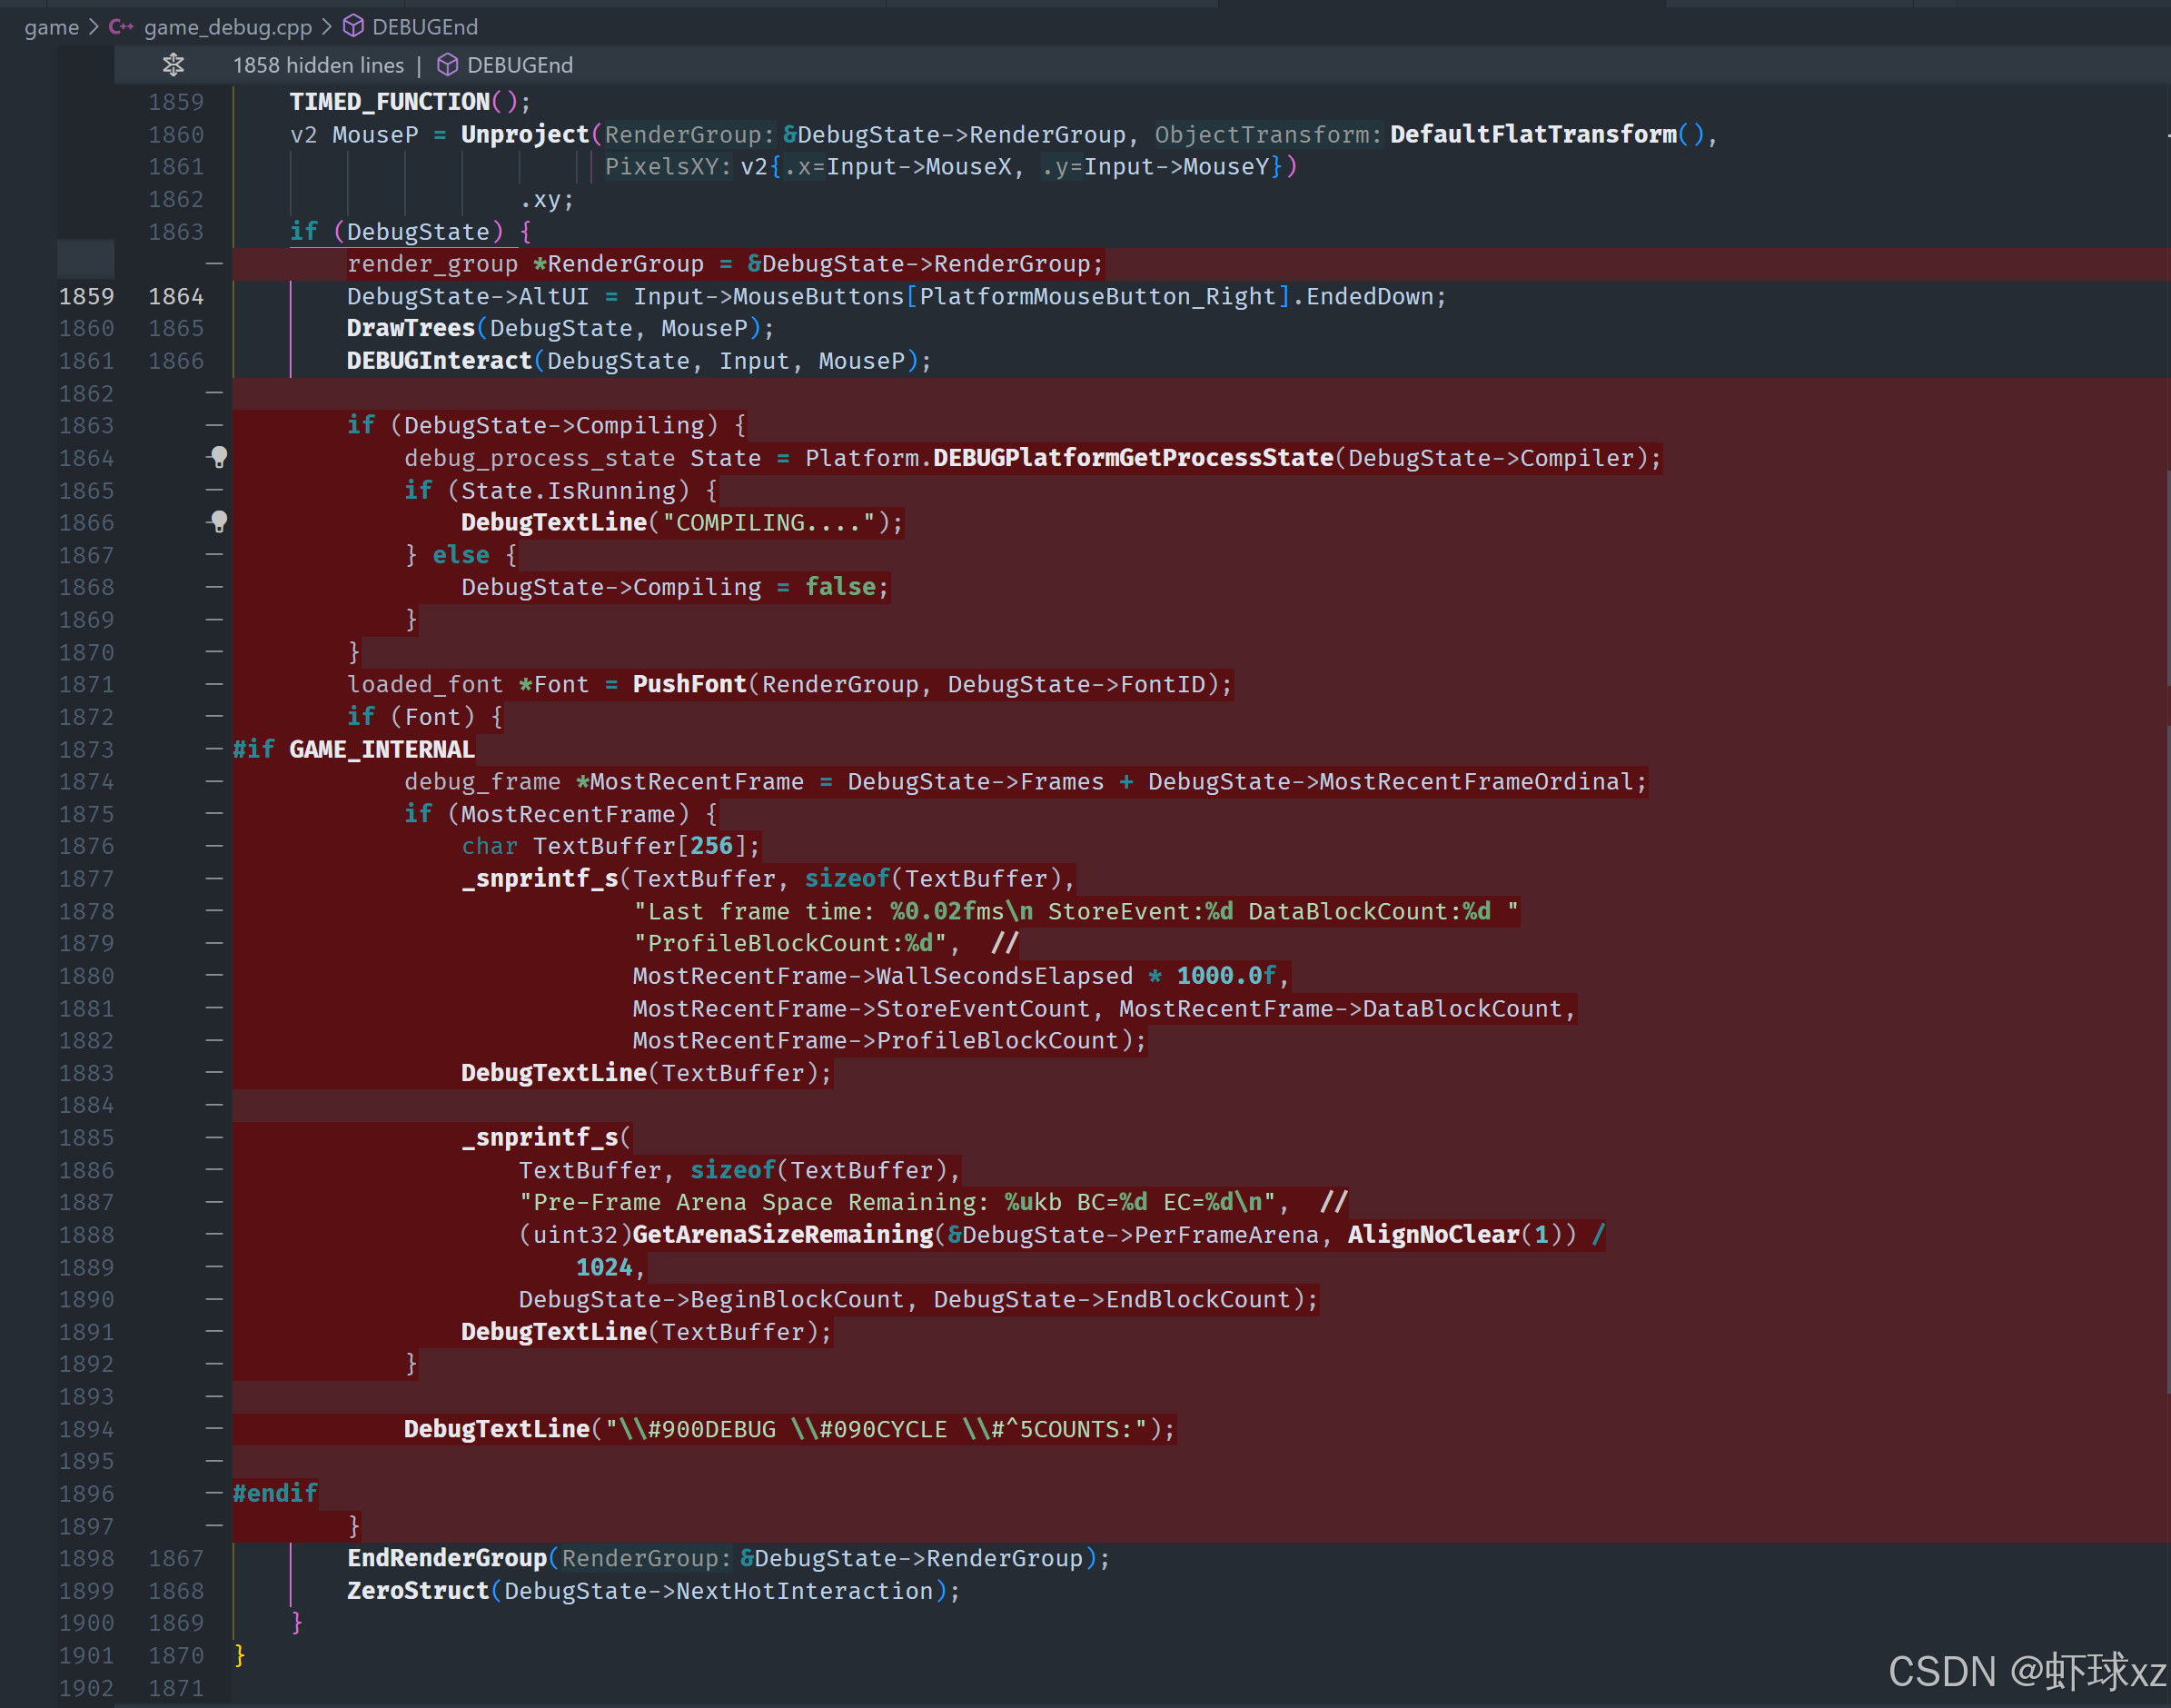Viewport: 2171px width, 1708px height.
Task: Click the lightbulb on the debug_process_state line
Action: [x=219, y=457]
